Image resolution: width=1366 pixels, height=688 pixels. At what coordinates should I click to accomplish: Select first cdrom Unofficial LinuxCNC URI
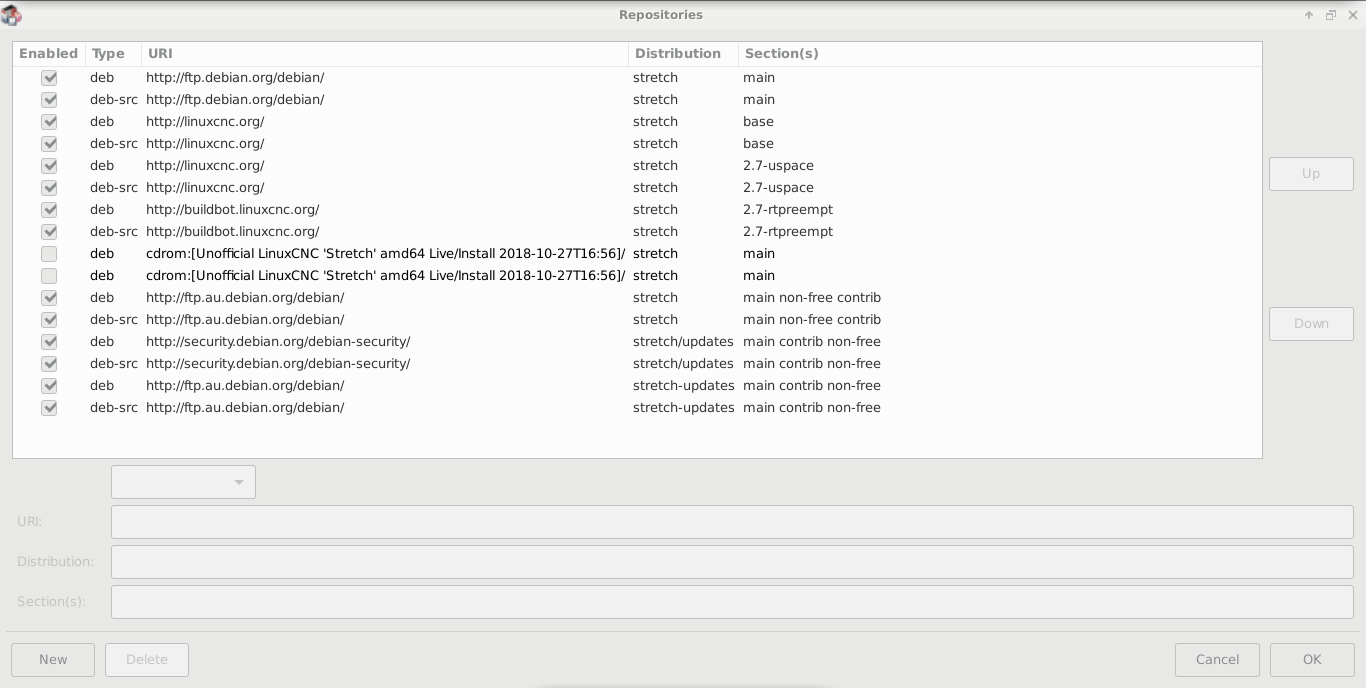coord(385,253)
